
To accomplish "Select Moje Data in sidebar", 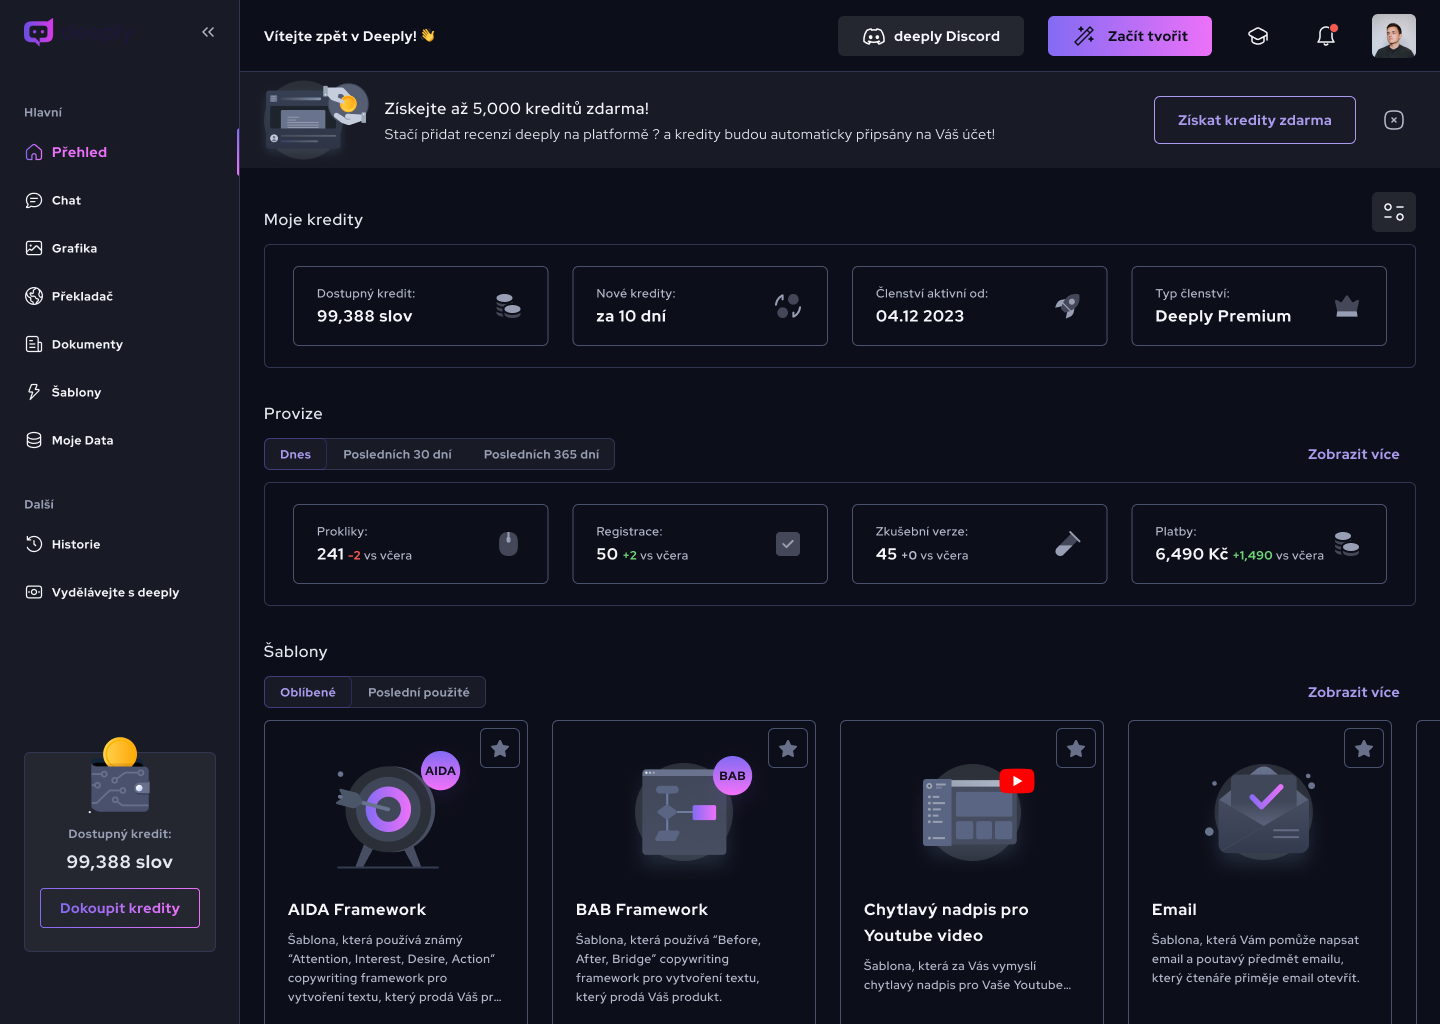I will 81,440.
